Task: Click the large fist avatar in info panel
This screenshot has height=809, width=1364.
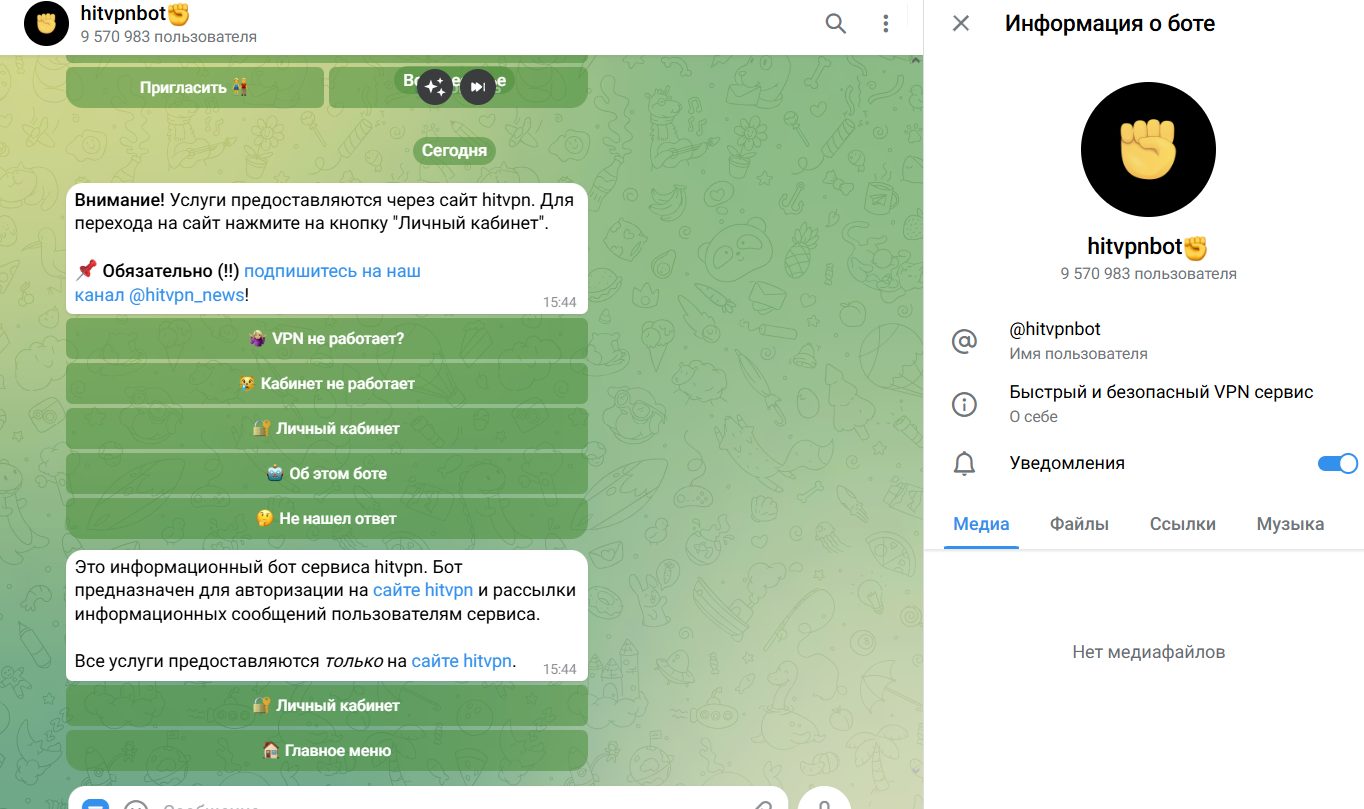Action: [1148, 149]
